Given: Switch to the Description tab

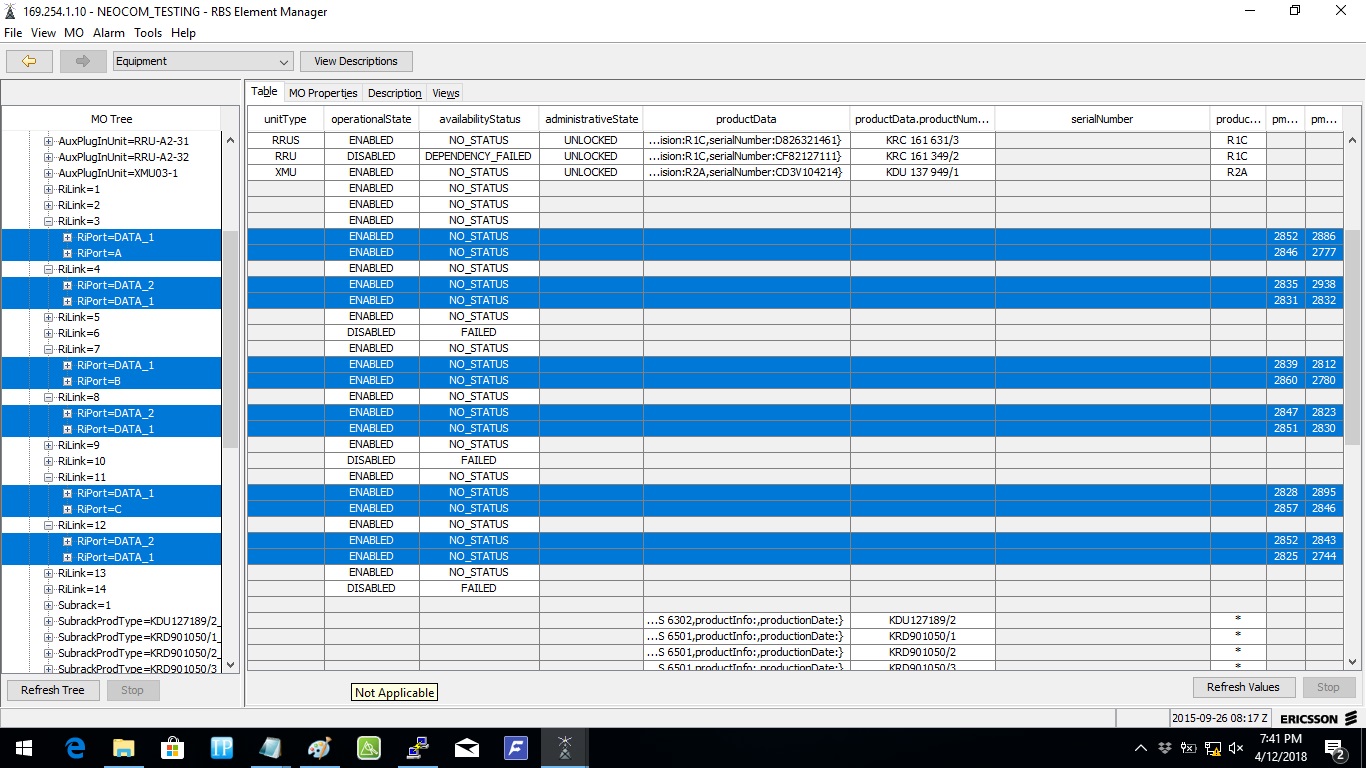Looking at the screenshot, I should click(395, 93).
